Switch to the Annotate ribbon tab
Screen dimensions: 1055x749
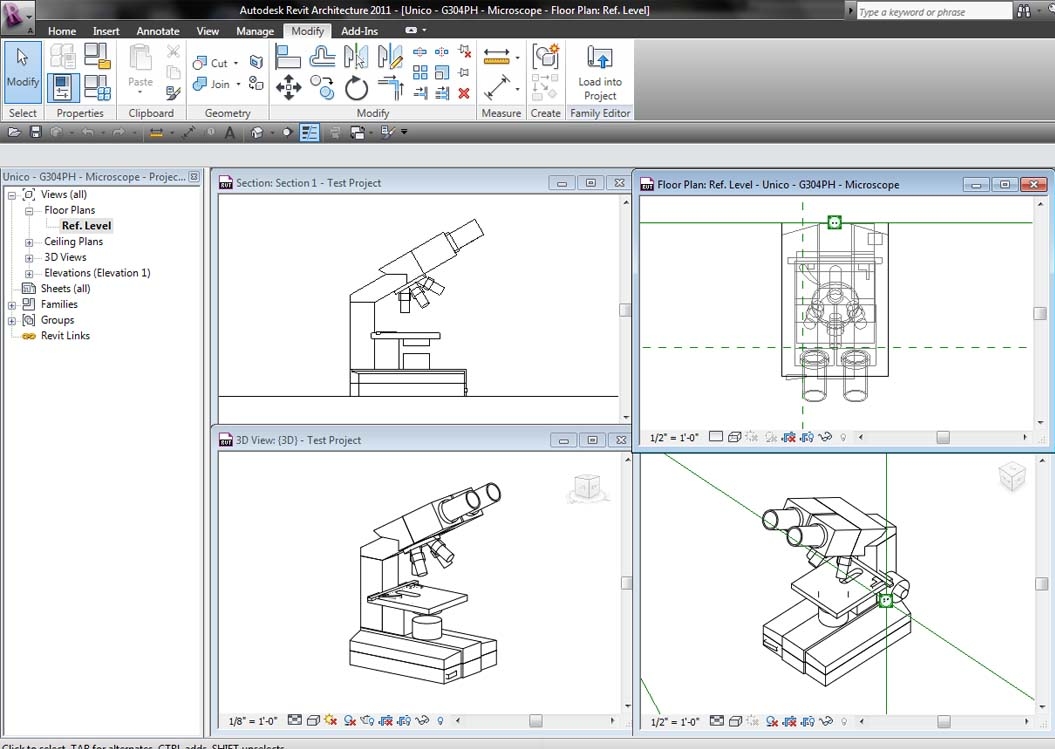(157, 30)
